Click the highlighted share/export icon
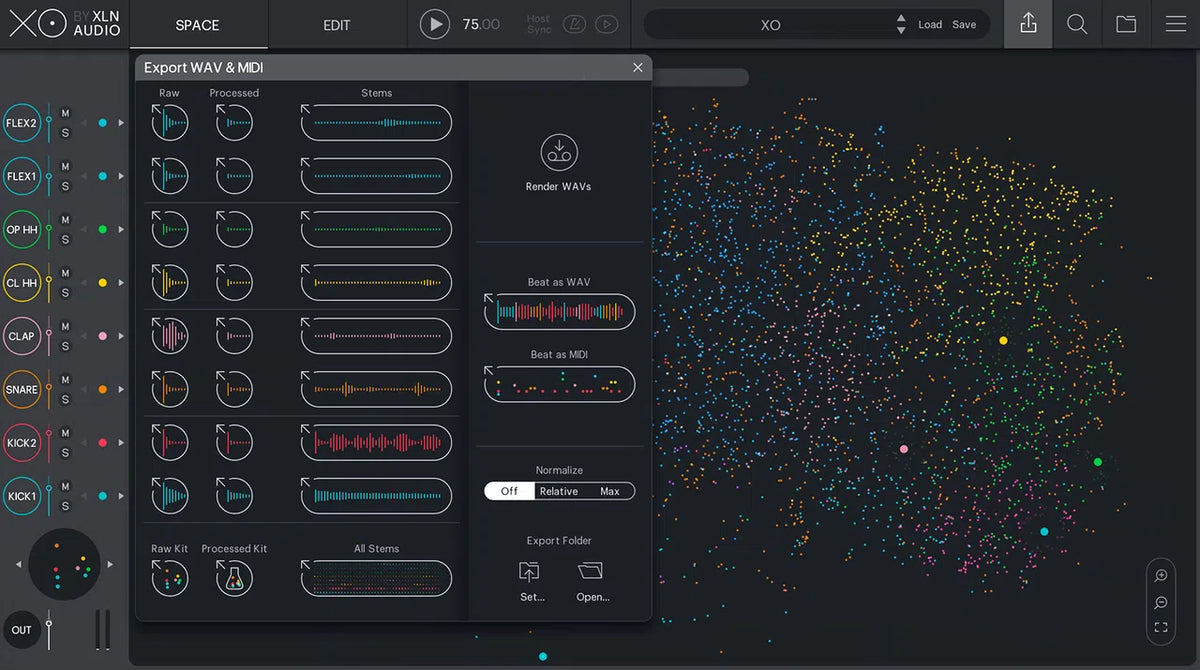This screenshot has height=670, width=1200. click(x=1028, y=23)
